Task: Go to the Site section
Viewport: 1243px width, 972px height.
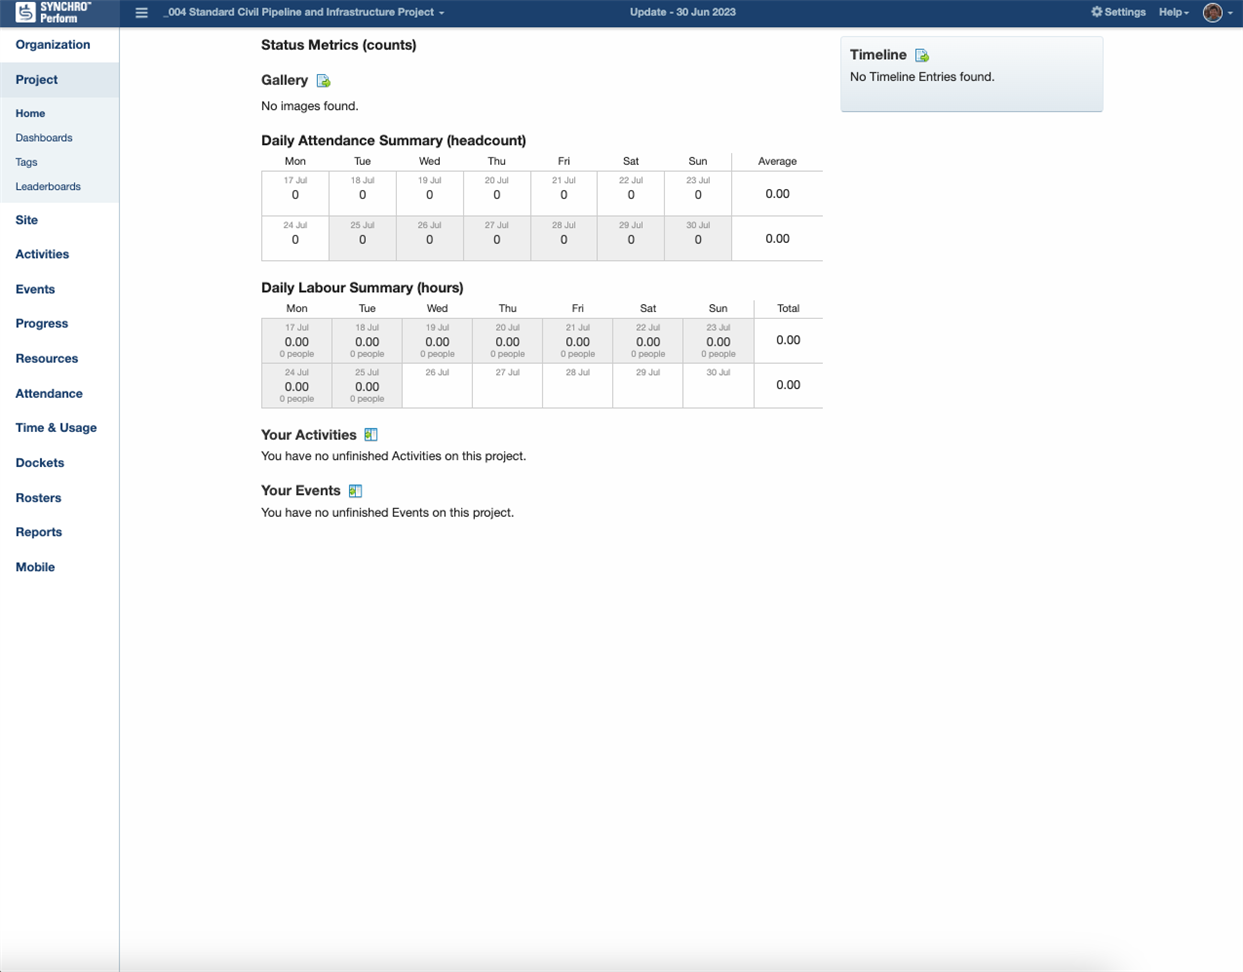Action: click(27, 220)
